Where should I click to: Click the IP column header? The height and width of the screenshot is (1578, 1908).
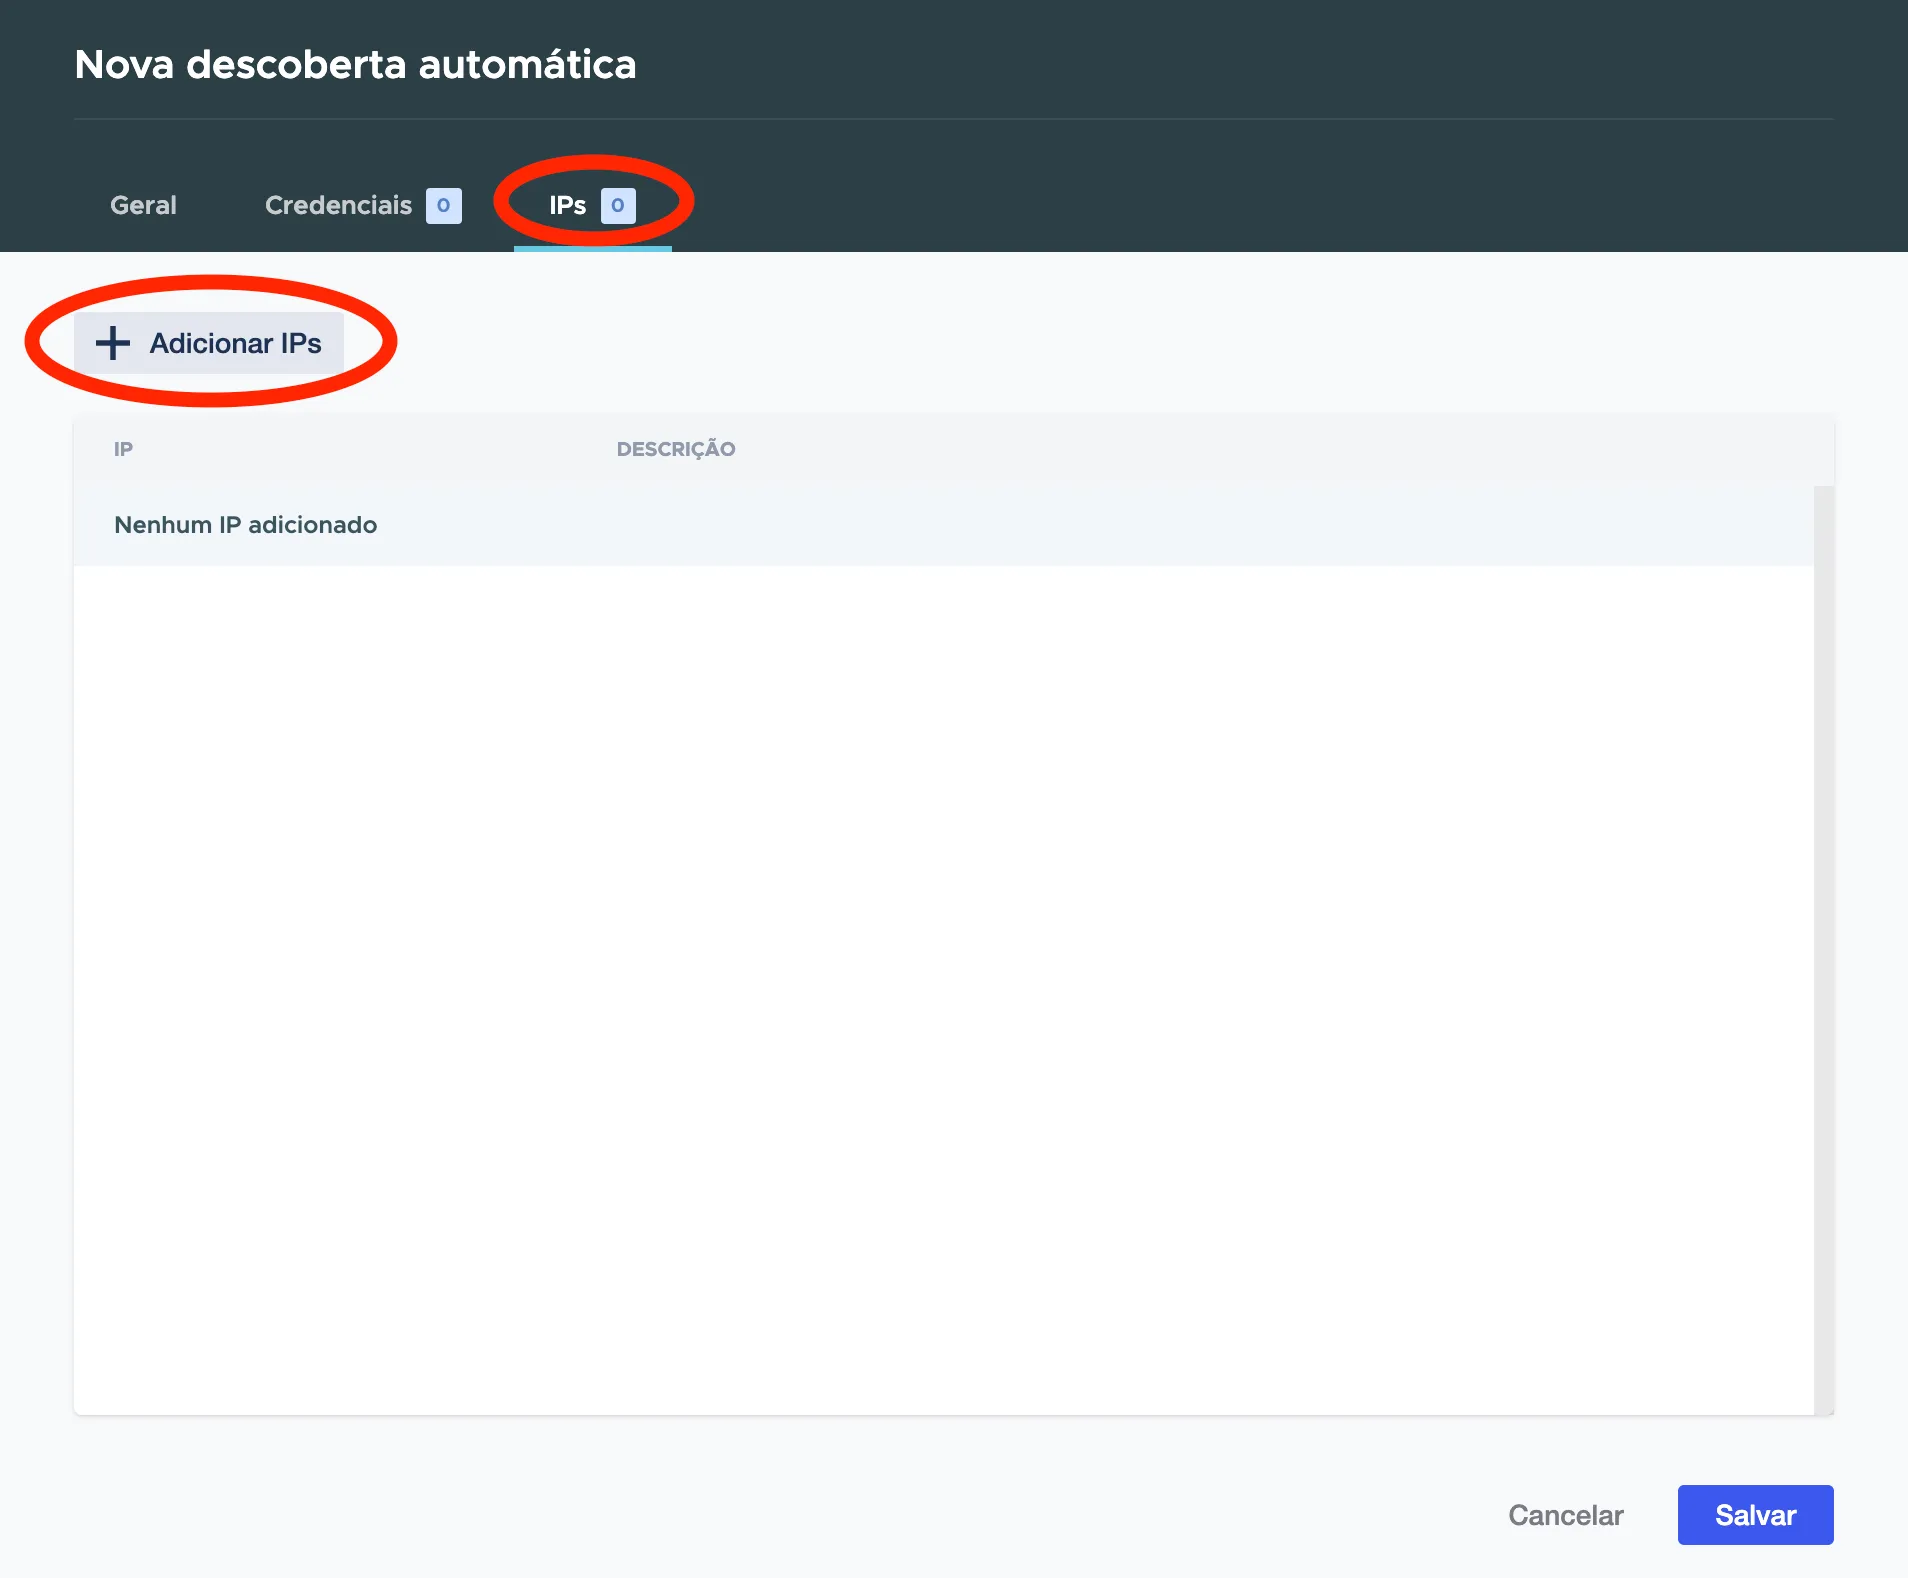(123, 449)
